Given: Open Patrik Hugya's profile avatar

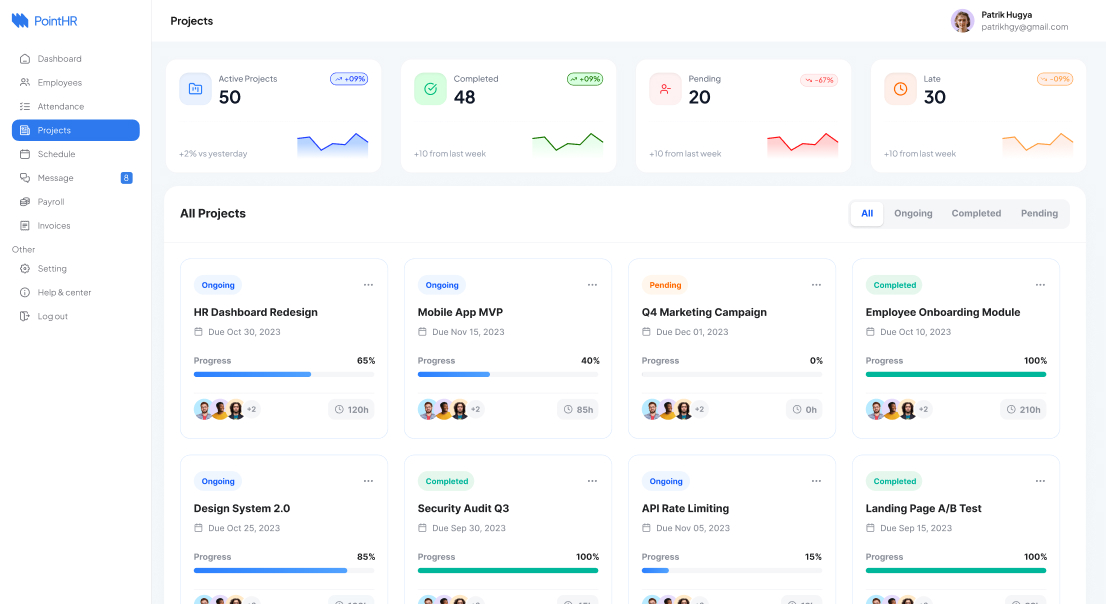Looking at the screenshot, I should click(x=962, y=21).
